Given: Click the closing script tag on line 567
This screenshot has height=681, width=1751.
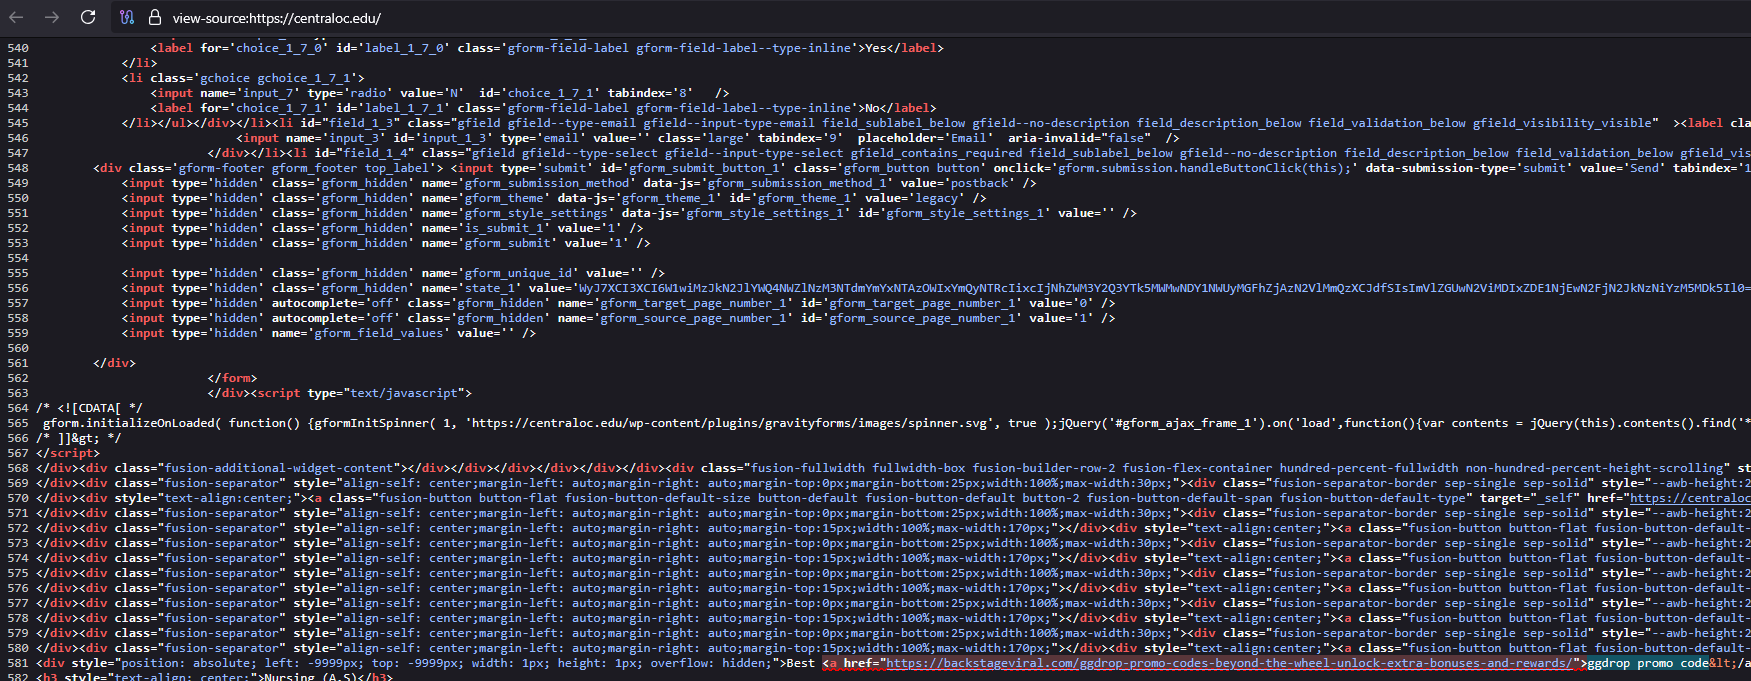Looking at the screenshot, I should click(68, 453).
